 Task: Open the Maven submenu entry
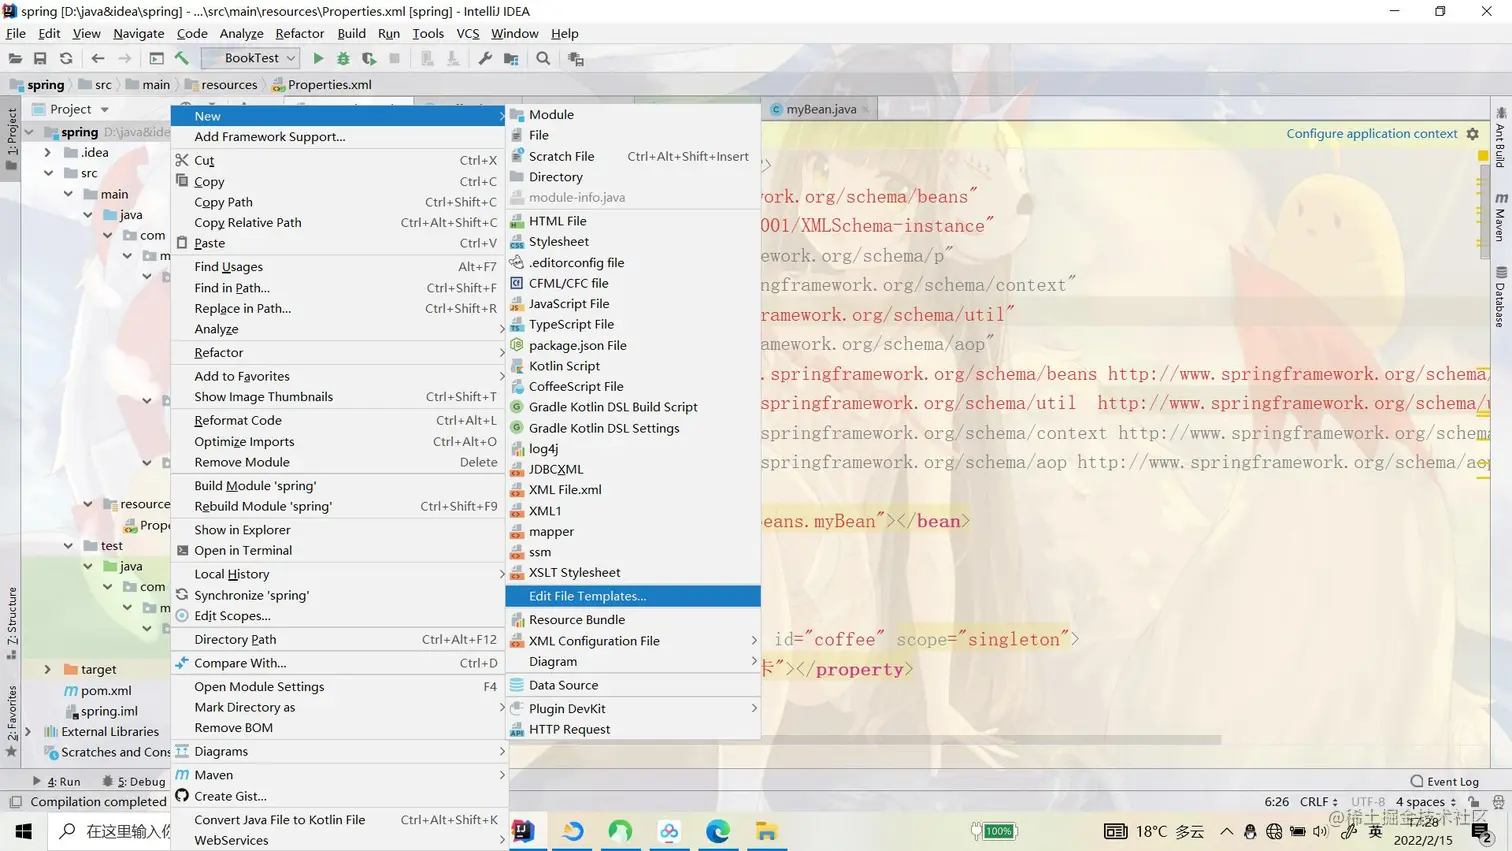pyautogui.click(x=339, y=775)
